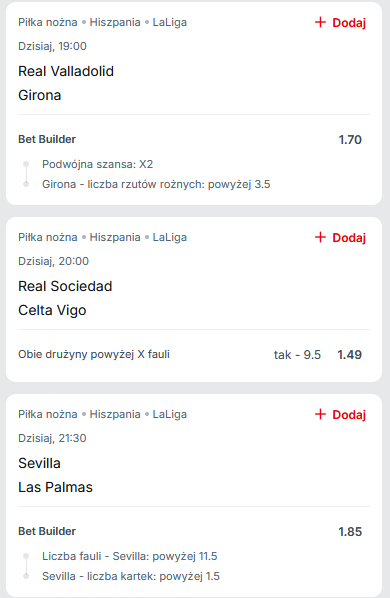
Task: Open the Girona team name
Action: 40,95
